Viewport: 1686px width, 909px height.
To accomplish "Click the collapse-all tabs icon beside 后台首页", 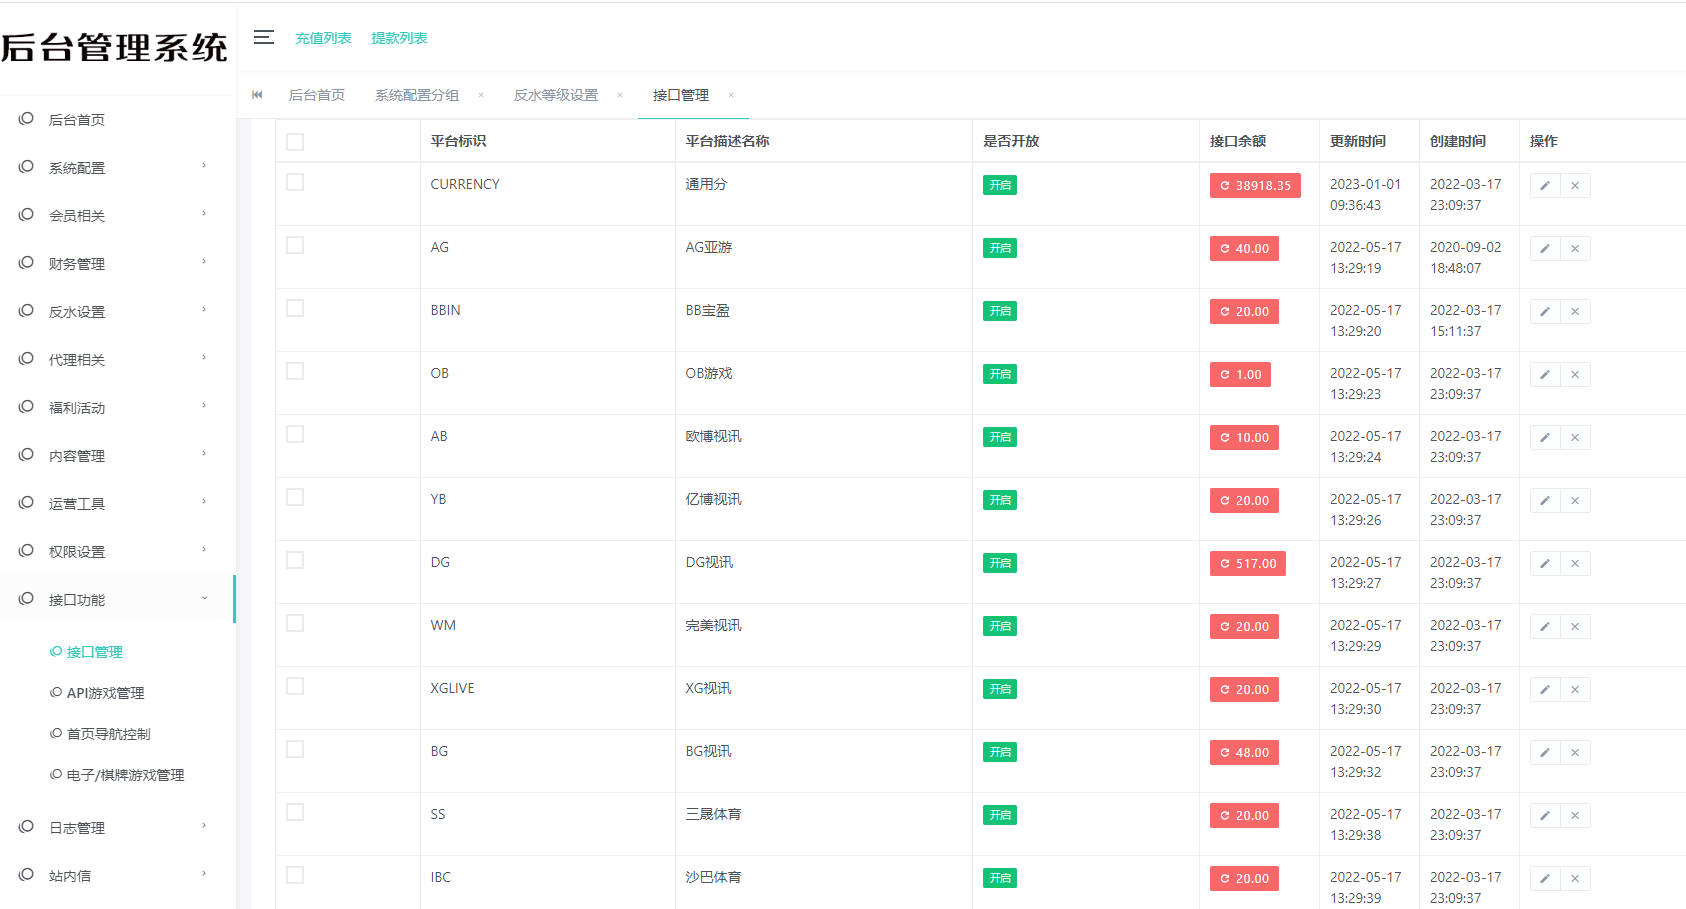I will pyautogui.click(x=257, y=94).
